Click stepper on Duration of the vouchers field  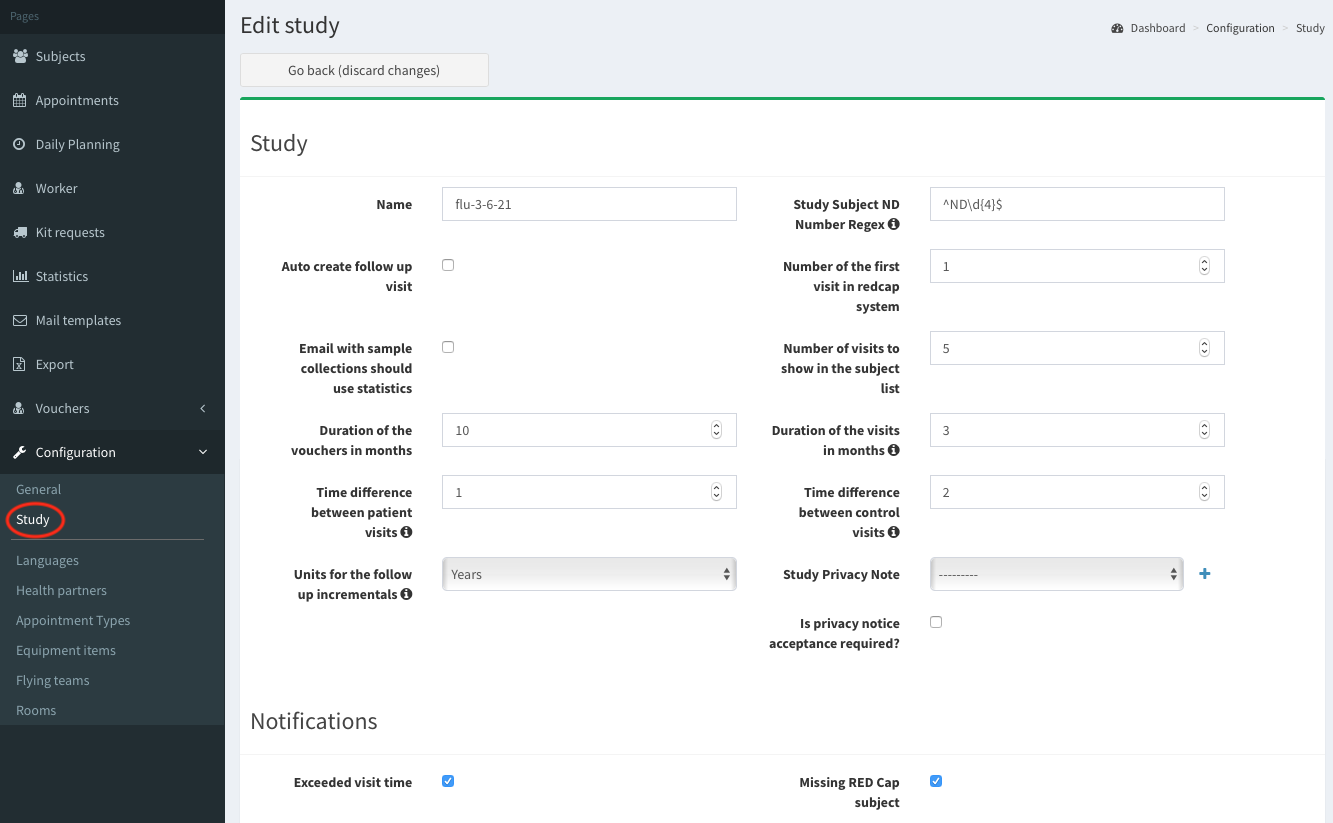point(716,430)
